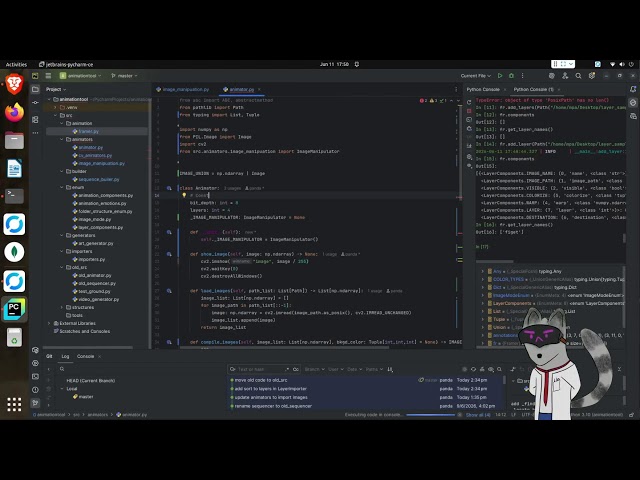Collapse the src folder
Image resolution: width=640 pixels, height=480 pixels.
55,116
